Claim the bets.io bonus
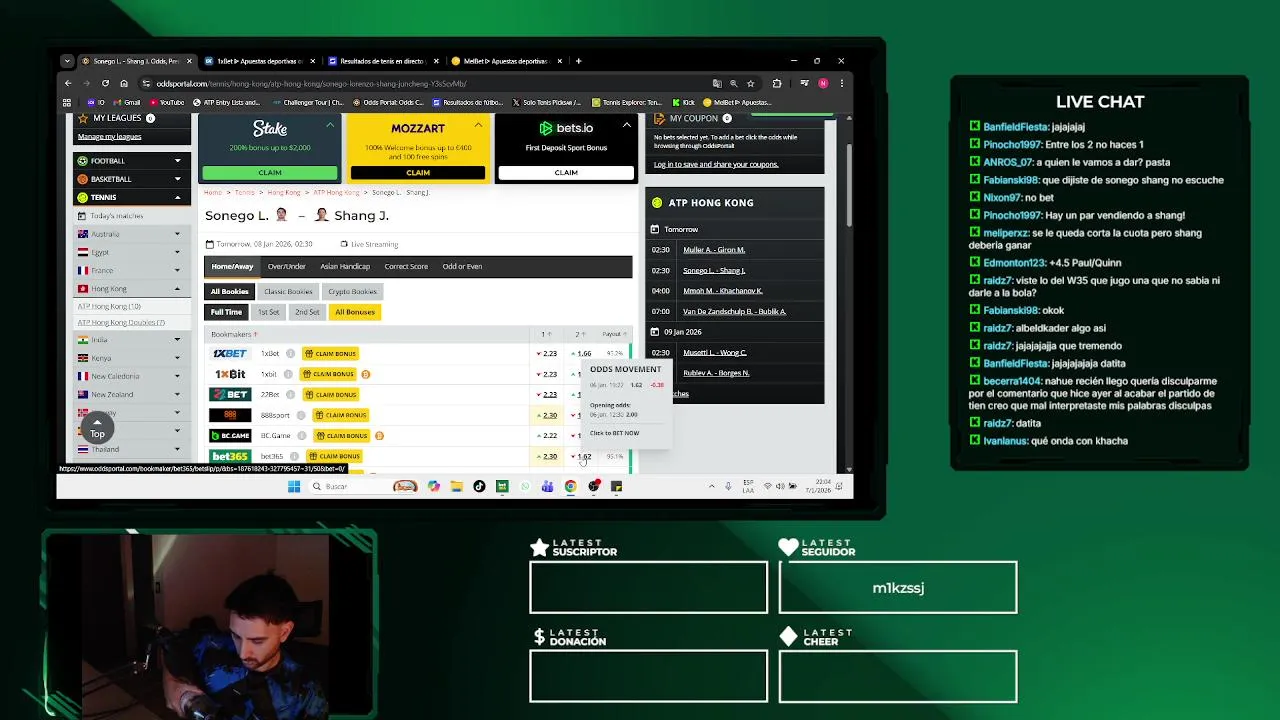Screen dimensions: 1280x720 pos(566,172)
